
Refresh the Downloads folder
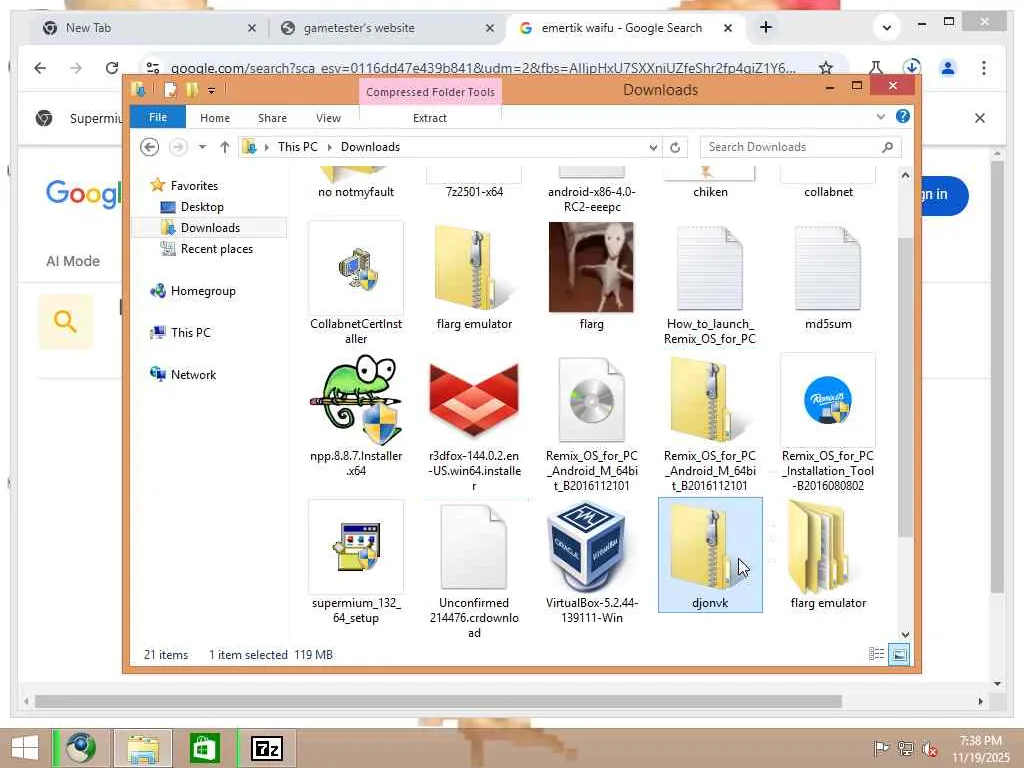click(675, 148)
